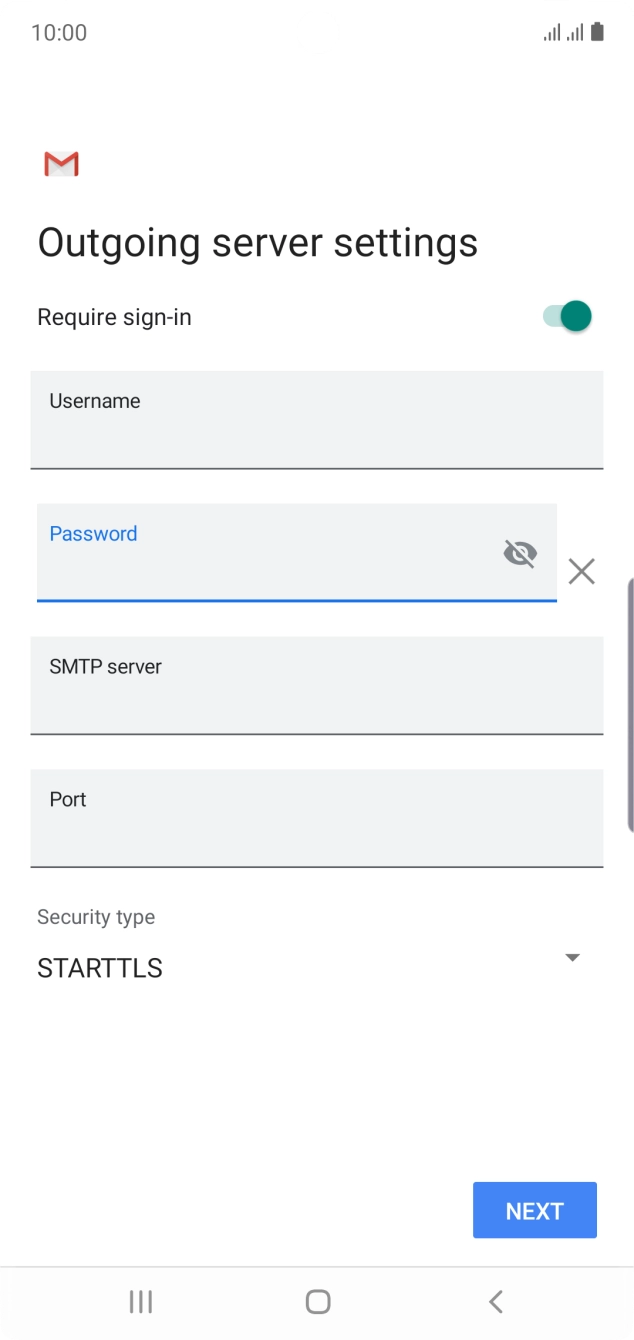Show password via the eye icon
The height and width of the screenshot is (1340, 634).
[x=520, y=553]
